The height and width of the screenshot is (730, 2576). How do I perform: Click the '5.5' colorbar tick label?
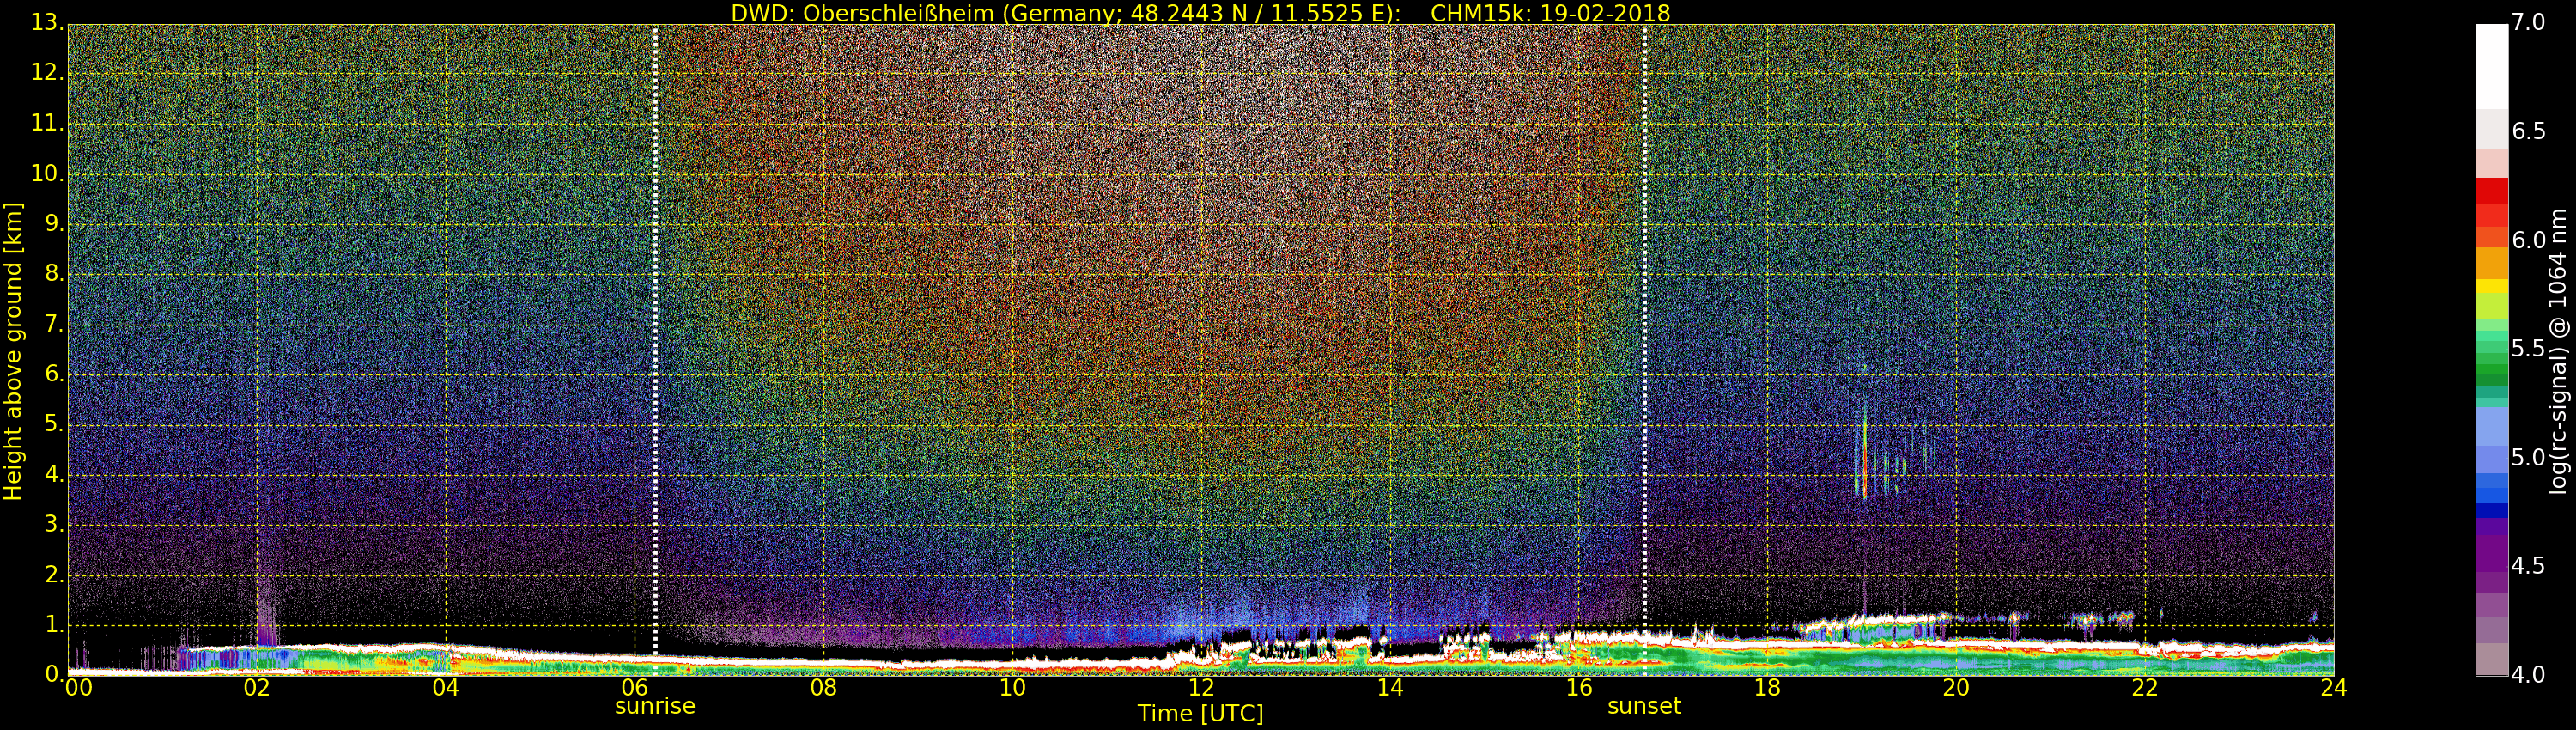tap(2528, 349)
